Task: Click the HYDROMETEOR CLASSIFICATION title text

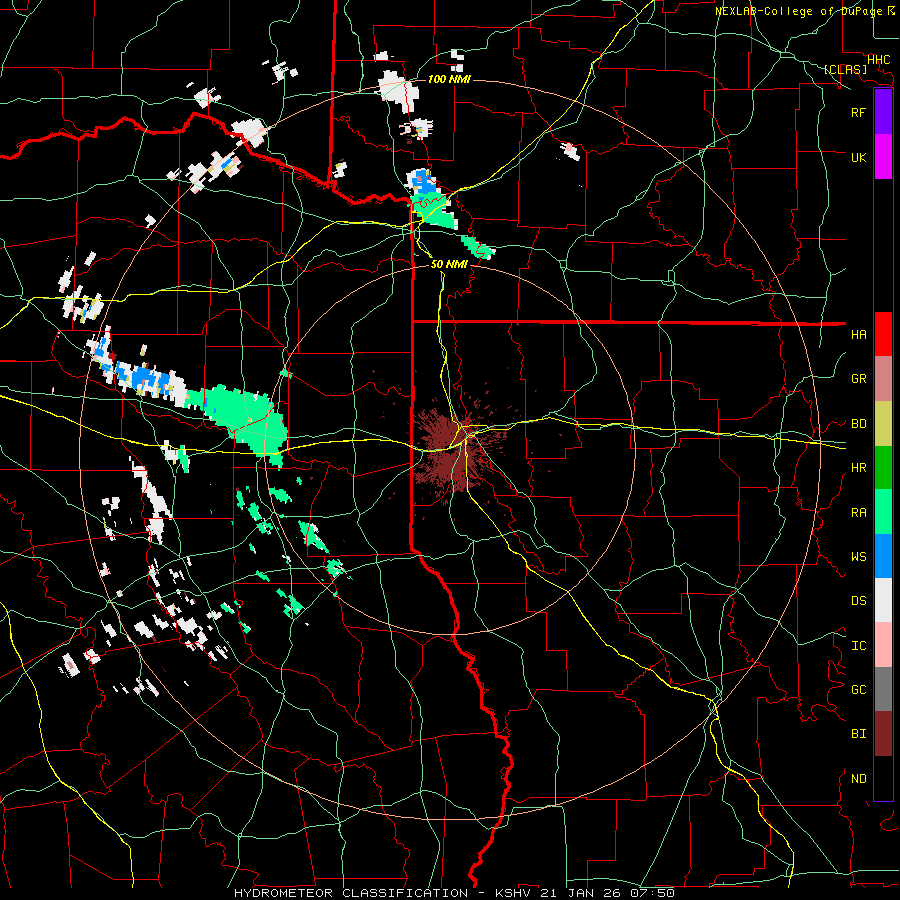Action: 351,893
